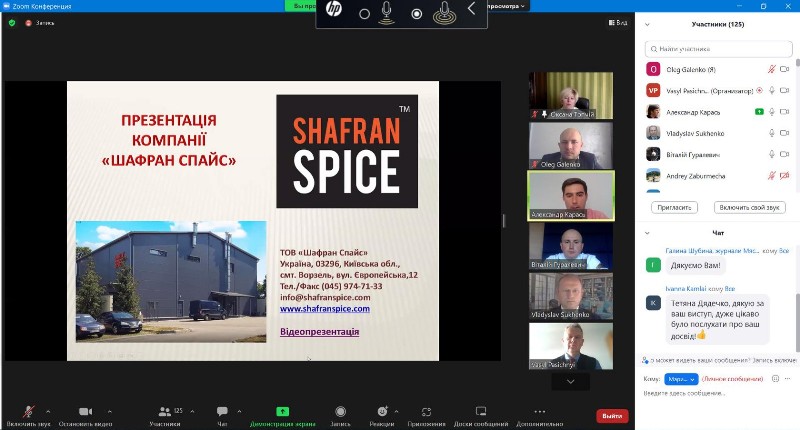Collapse the Чат panel chevron

(x=647, y=233)
